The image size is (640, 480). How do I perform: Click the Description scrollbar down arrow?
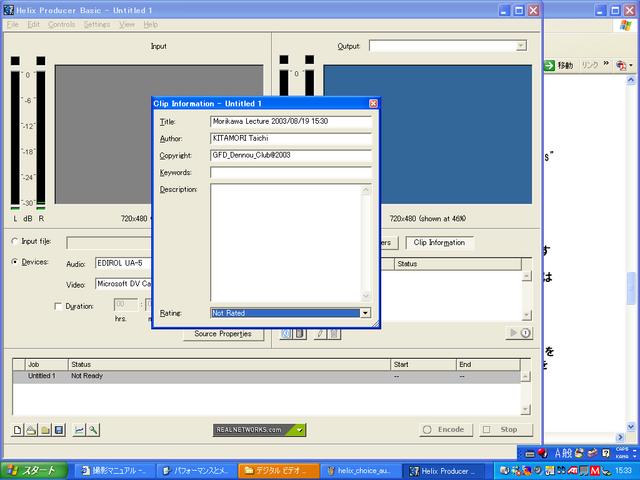pos(366,296)
